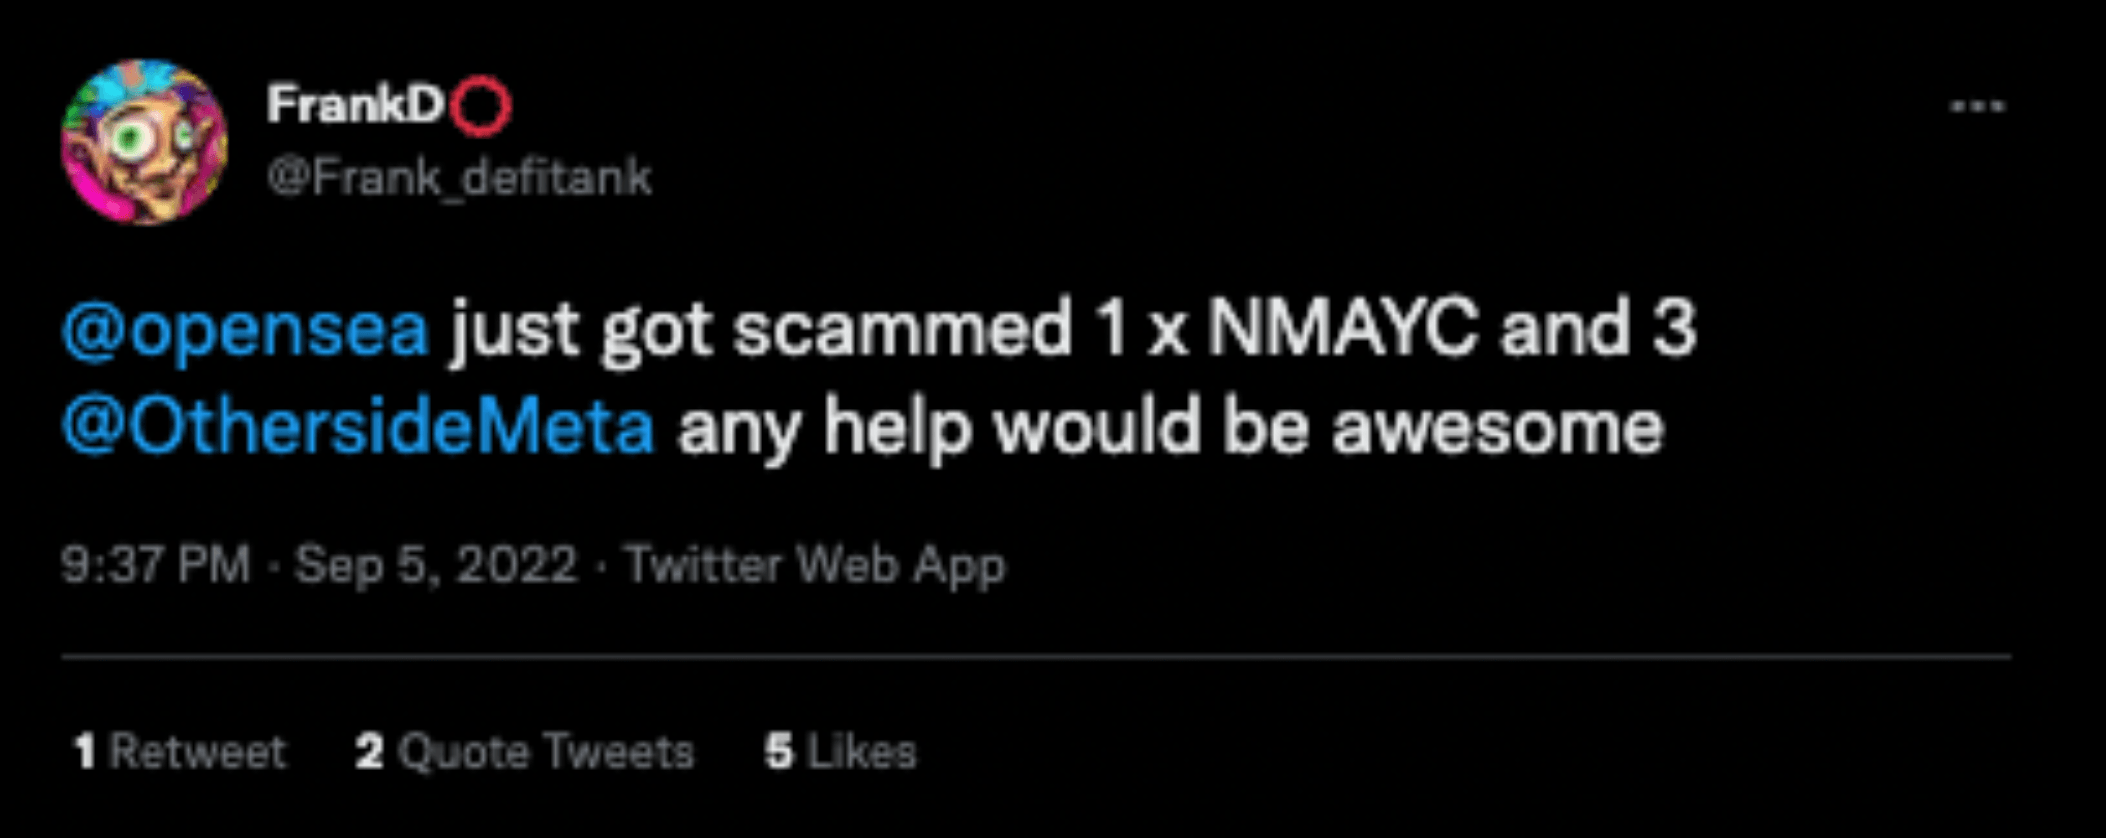Follow the @opensea mention link
The width and height of the screenshot is (2106, 838).
(x=245, y=328)
